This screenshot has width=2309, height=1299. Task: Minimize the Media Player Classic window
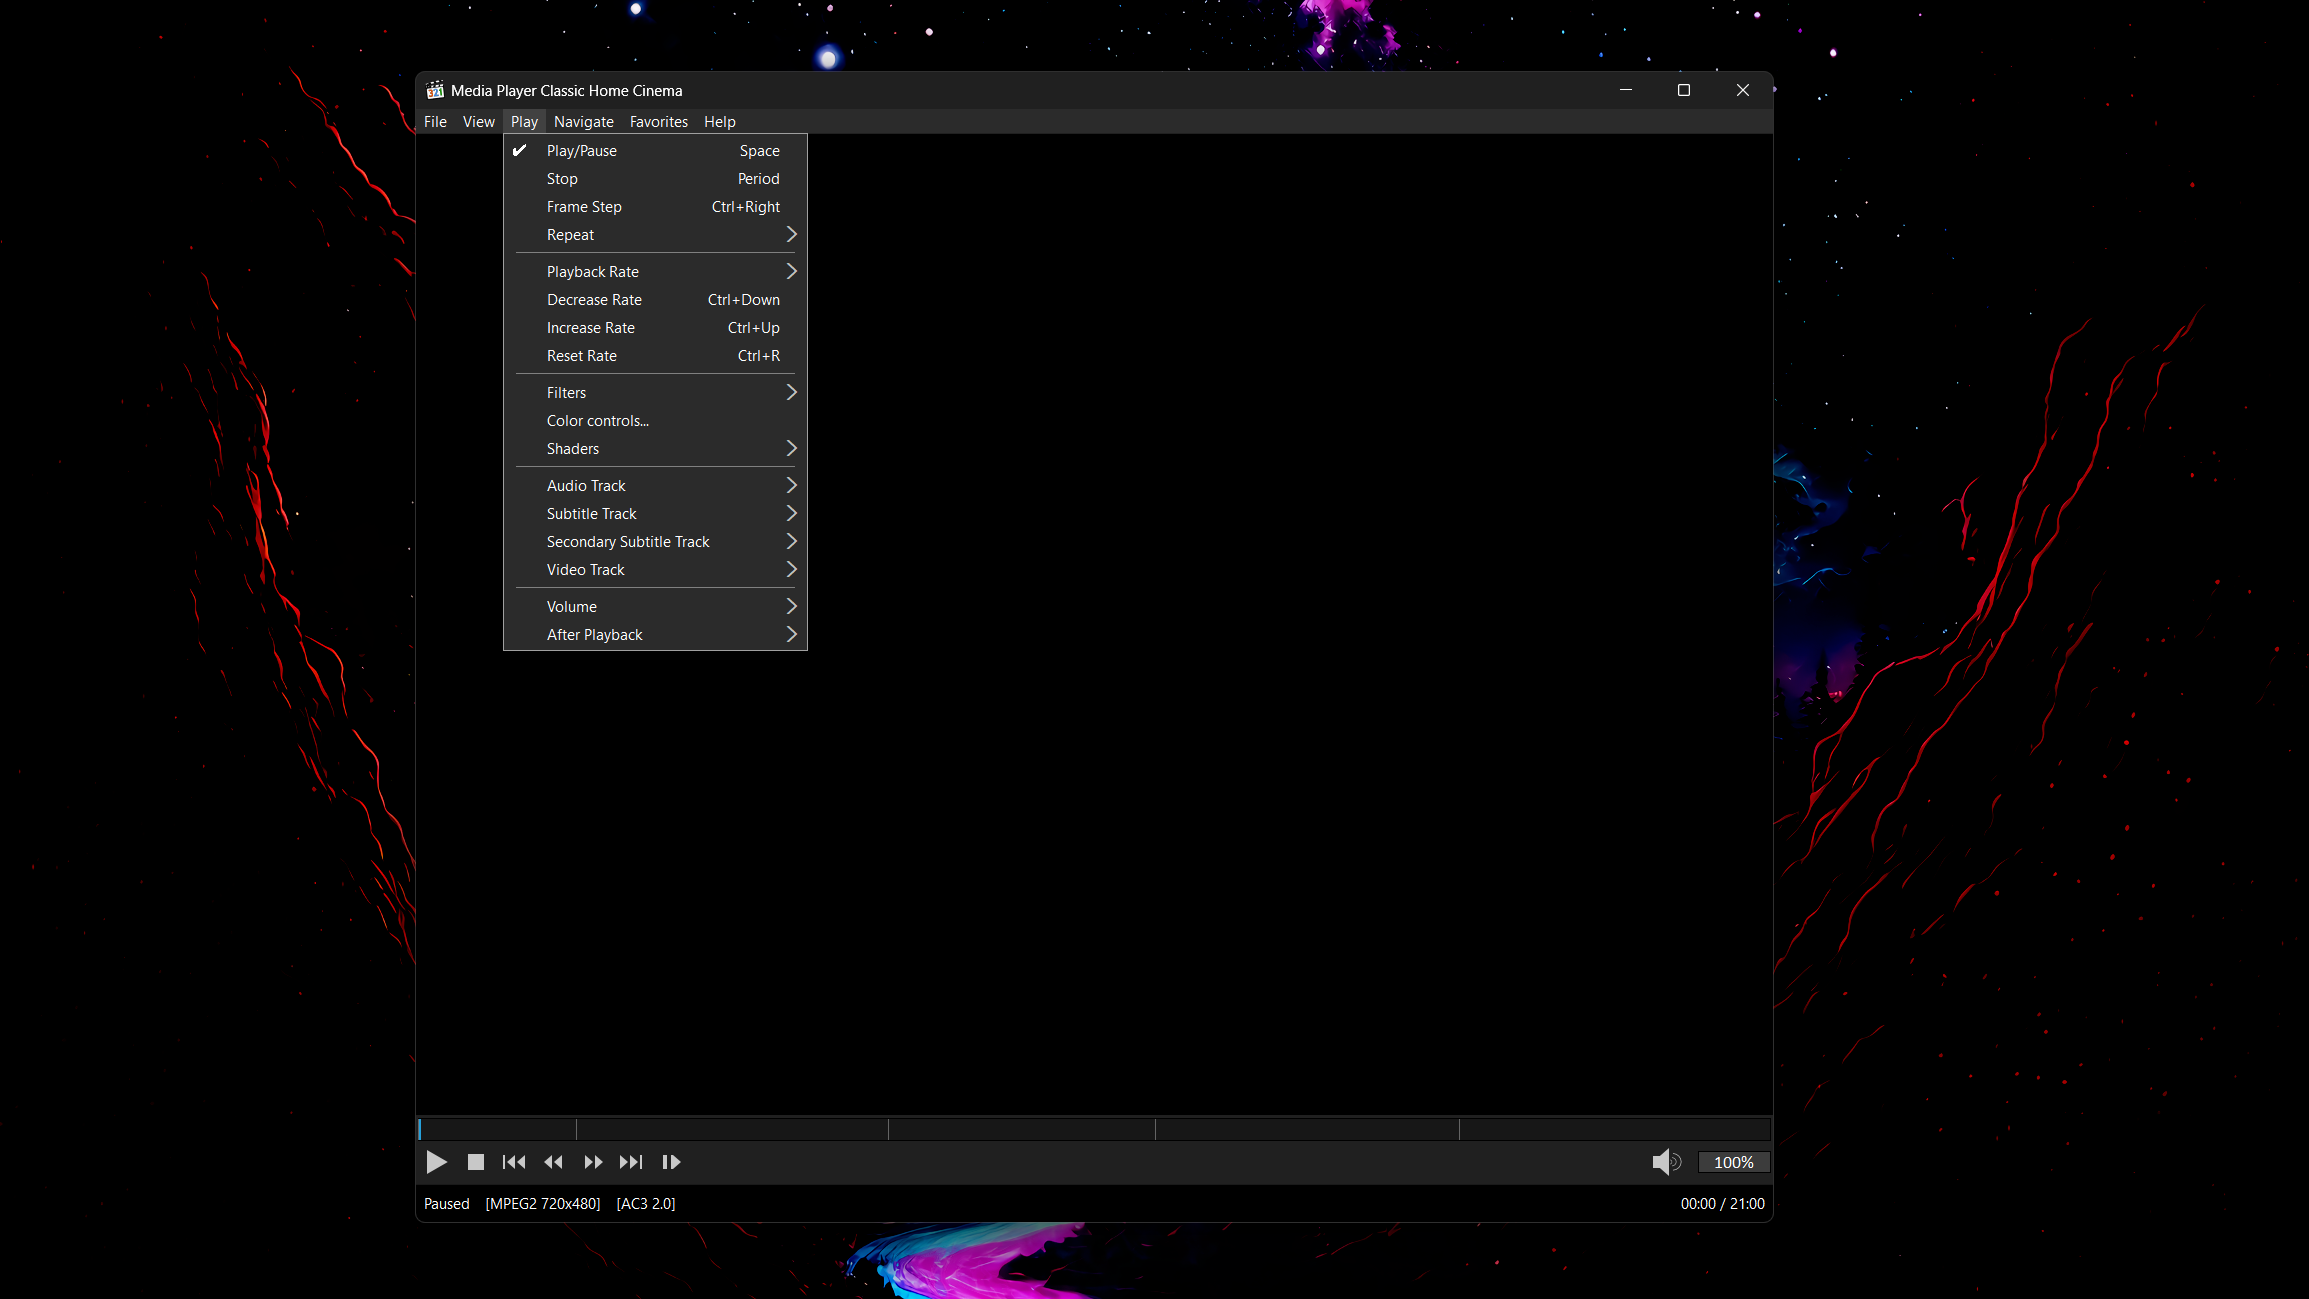click(x=1626, y=90)
